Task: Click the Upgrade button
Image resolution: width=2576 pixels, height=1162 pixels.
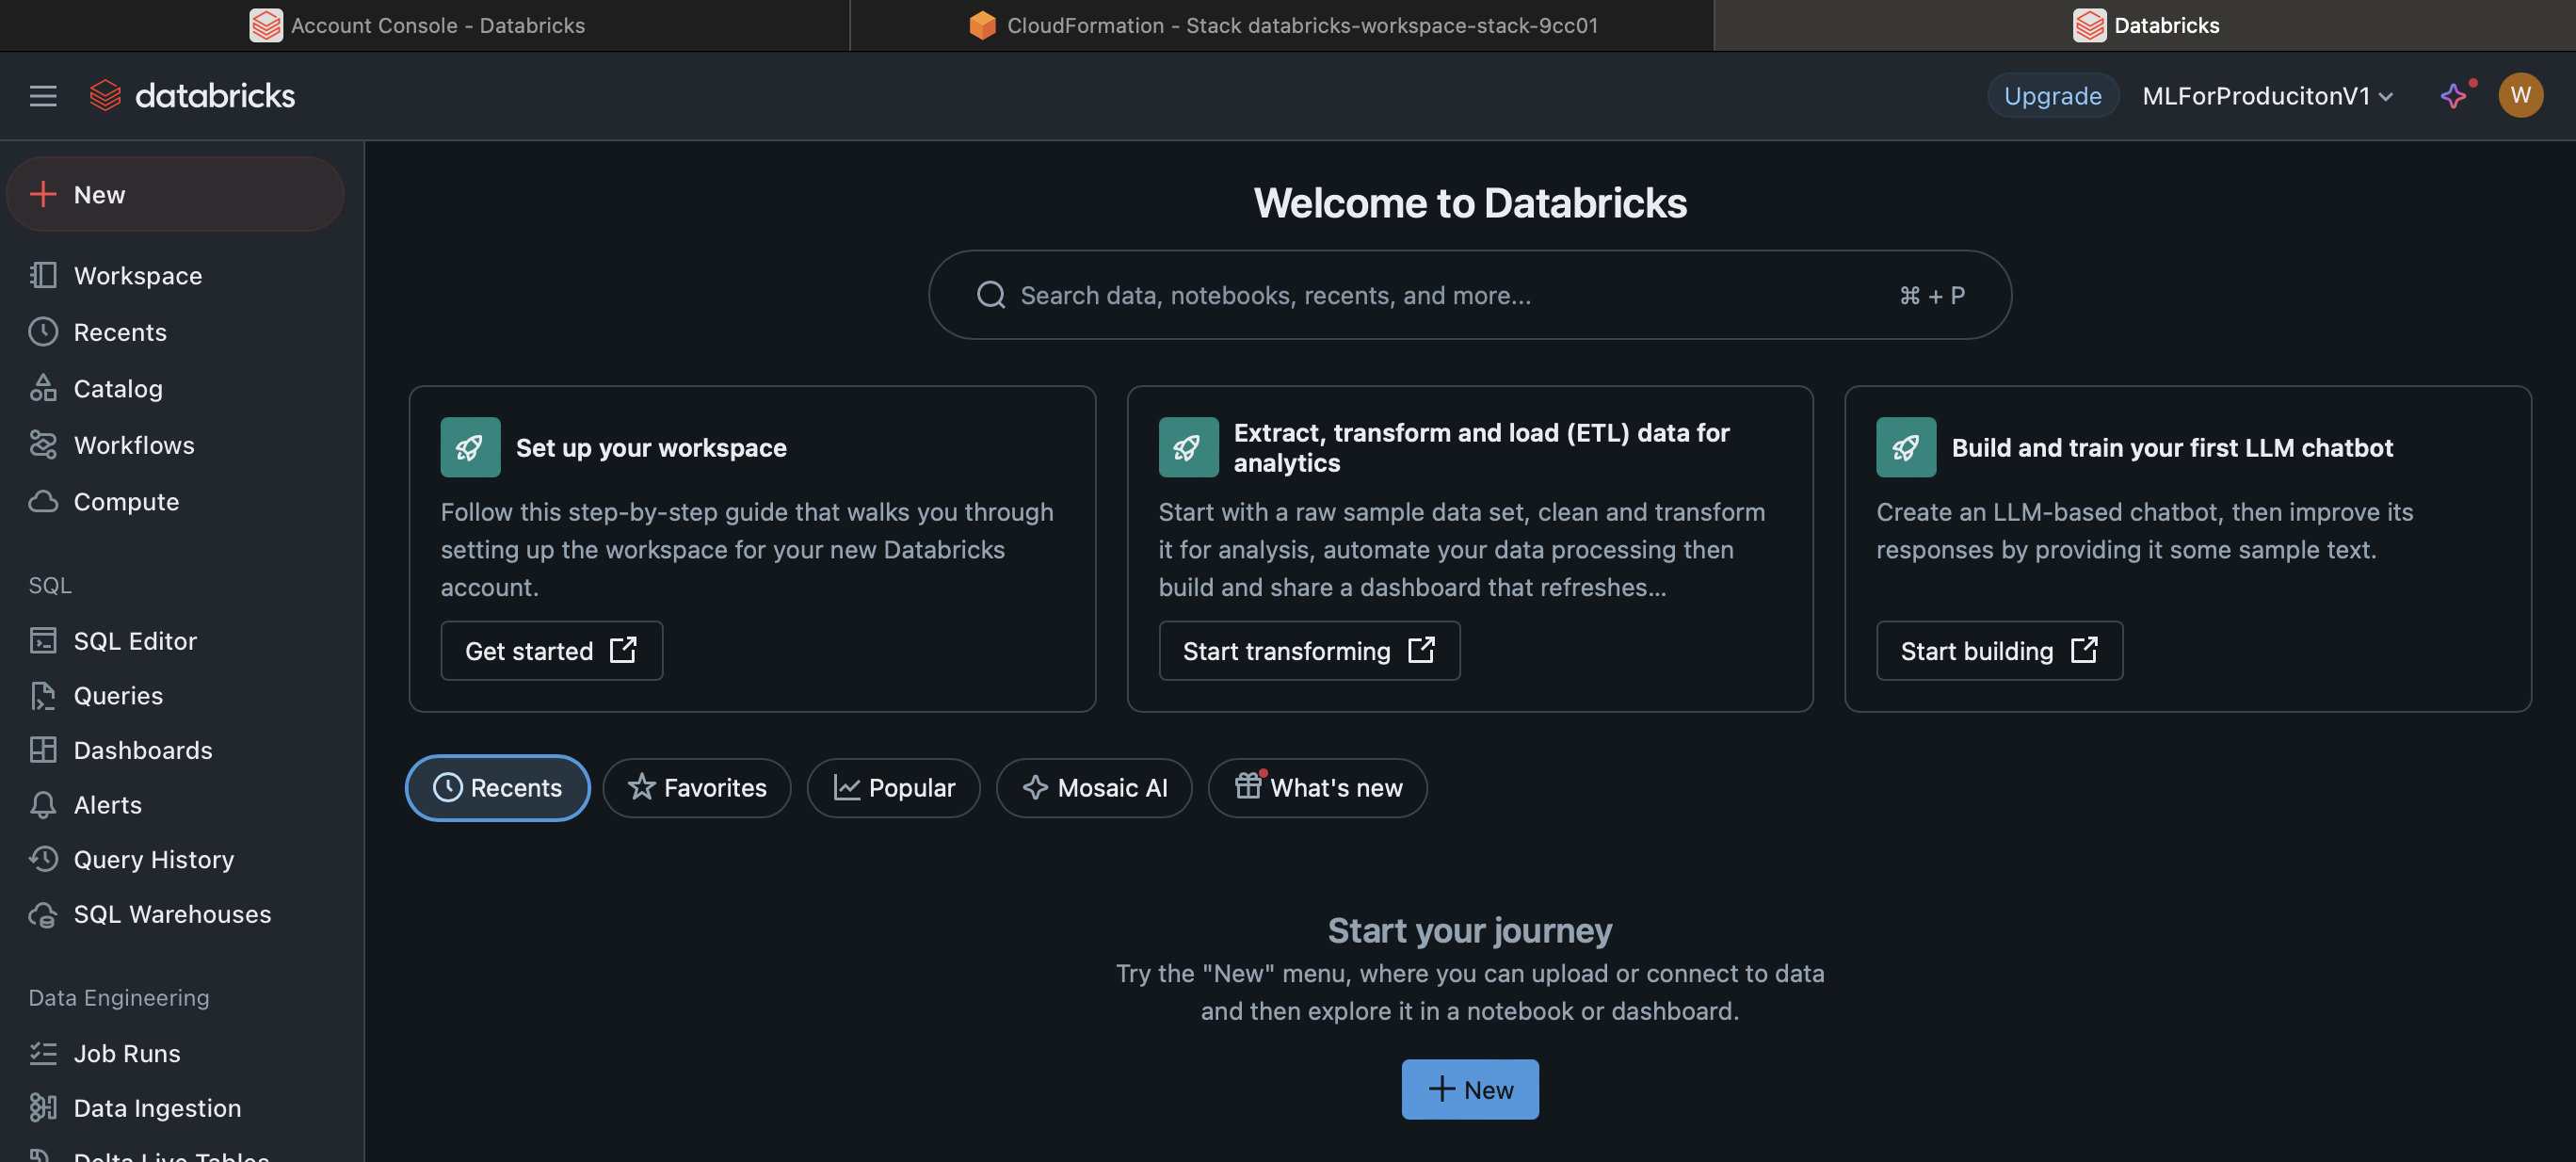Action: tap(2052, 96)
